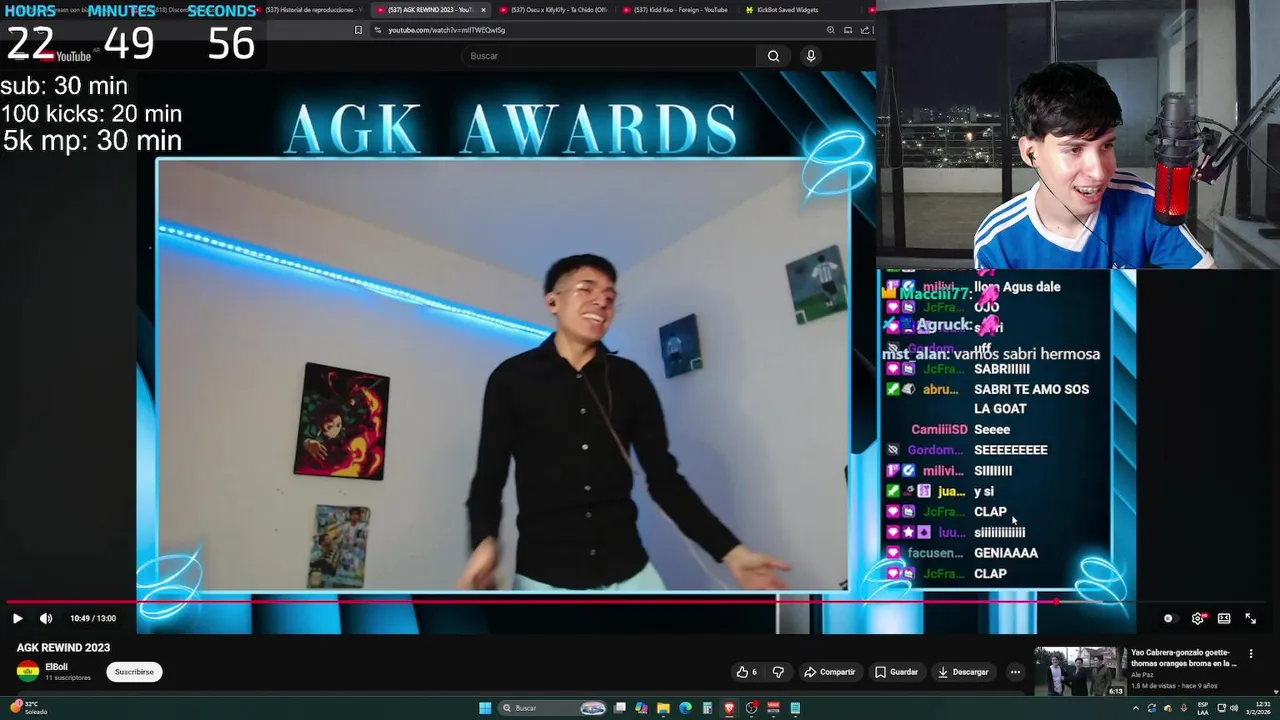Viewport: 1280px width, 720px height.
Task: Close the AGK REWIND 2023 tab
Action: 483,10
